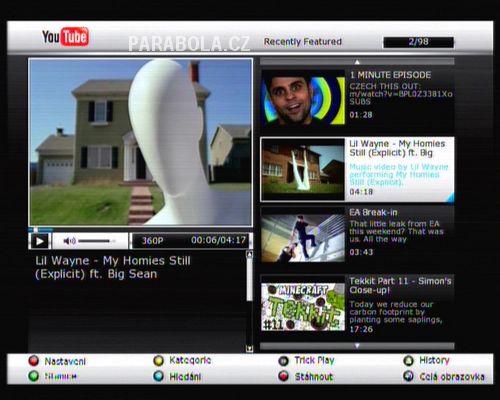Click the 'Today we reduce our carbon footprint' description
500x400 pixels.
tap(396, 312)
